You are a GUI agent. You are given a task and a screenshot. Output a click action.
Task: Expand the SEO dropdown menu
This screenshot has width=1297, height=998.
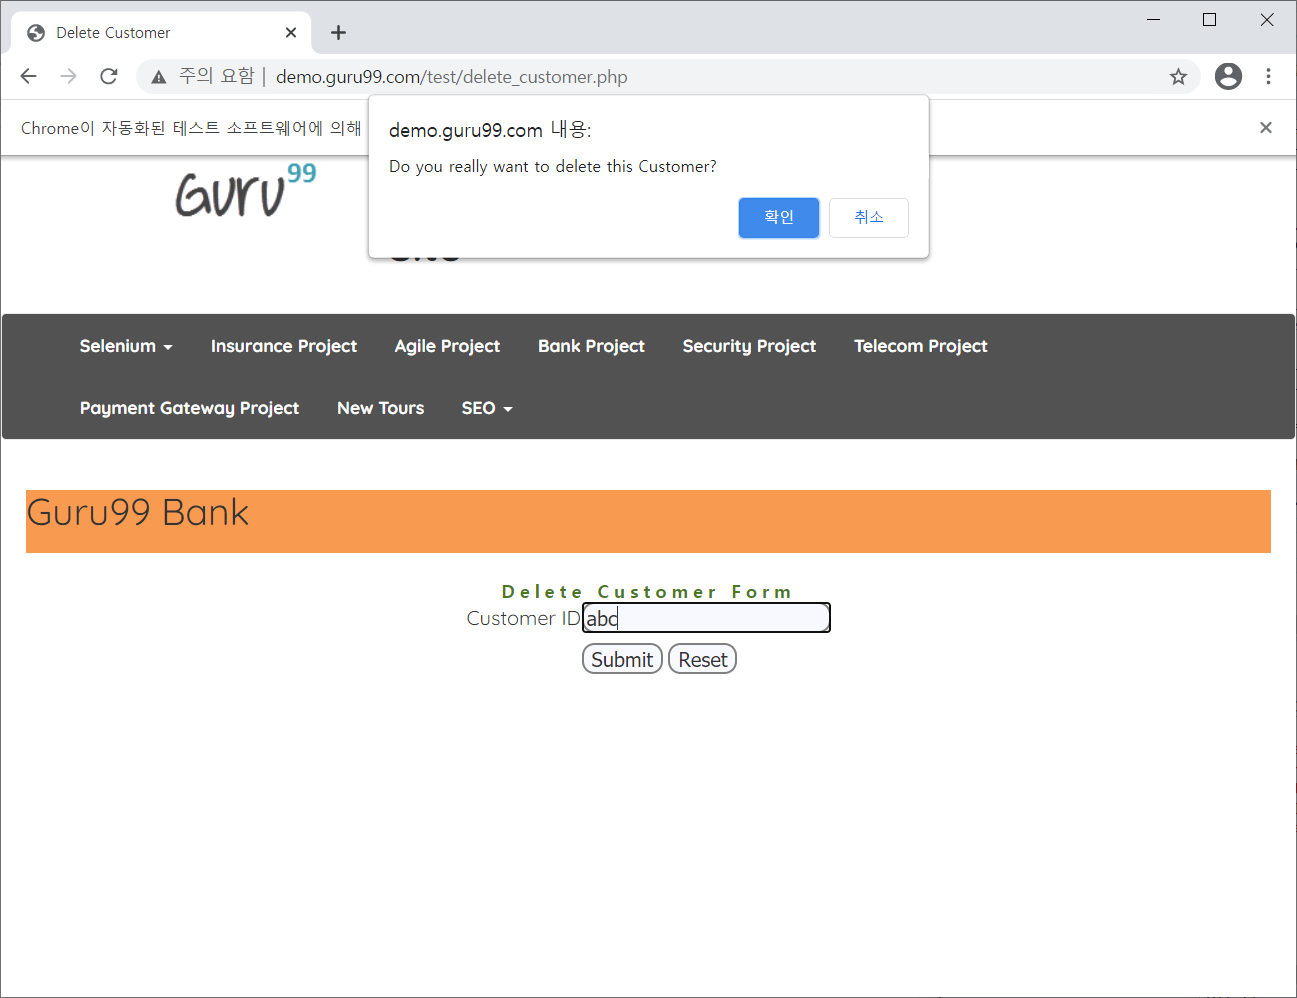pyautogui.click(x=487, y=408)
